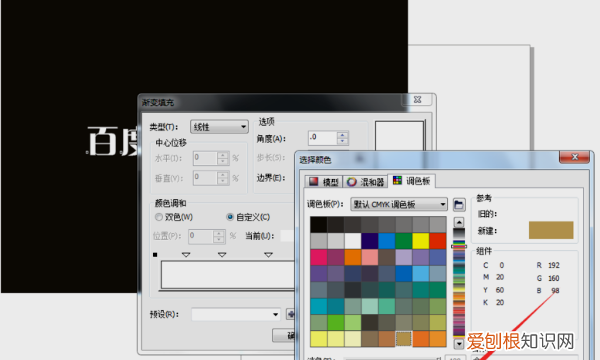
Task: Switch to the 模型 tab
Action: click(x=324, y=182)
